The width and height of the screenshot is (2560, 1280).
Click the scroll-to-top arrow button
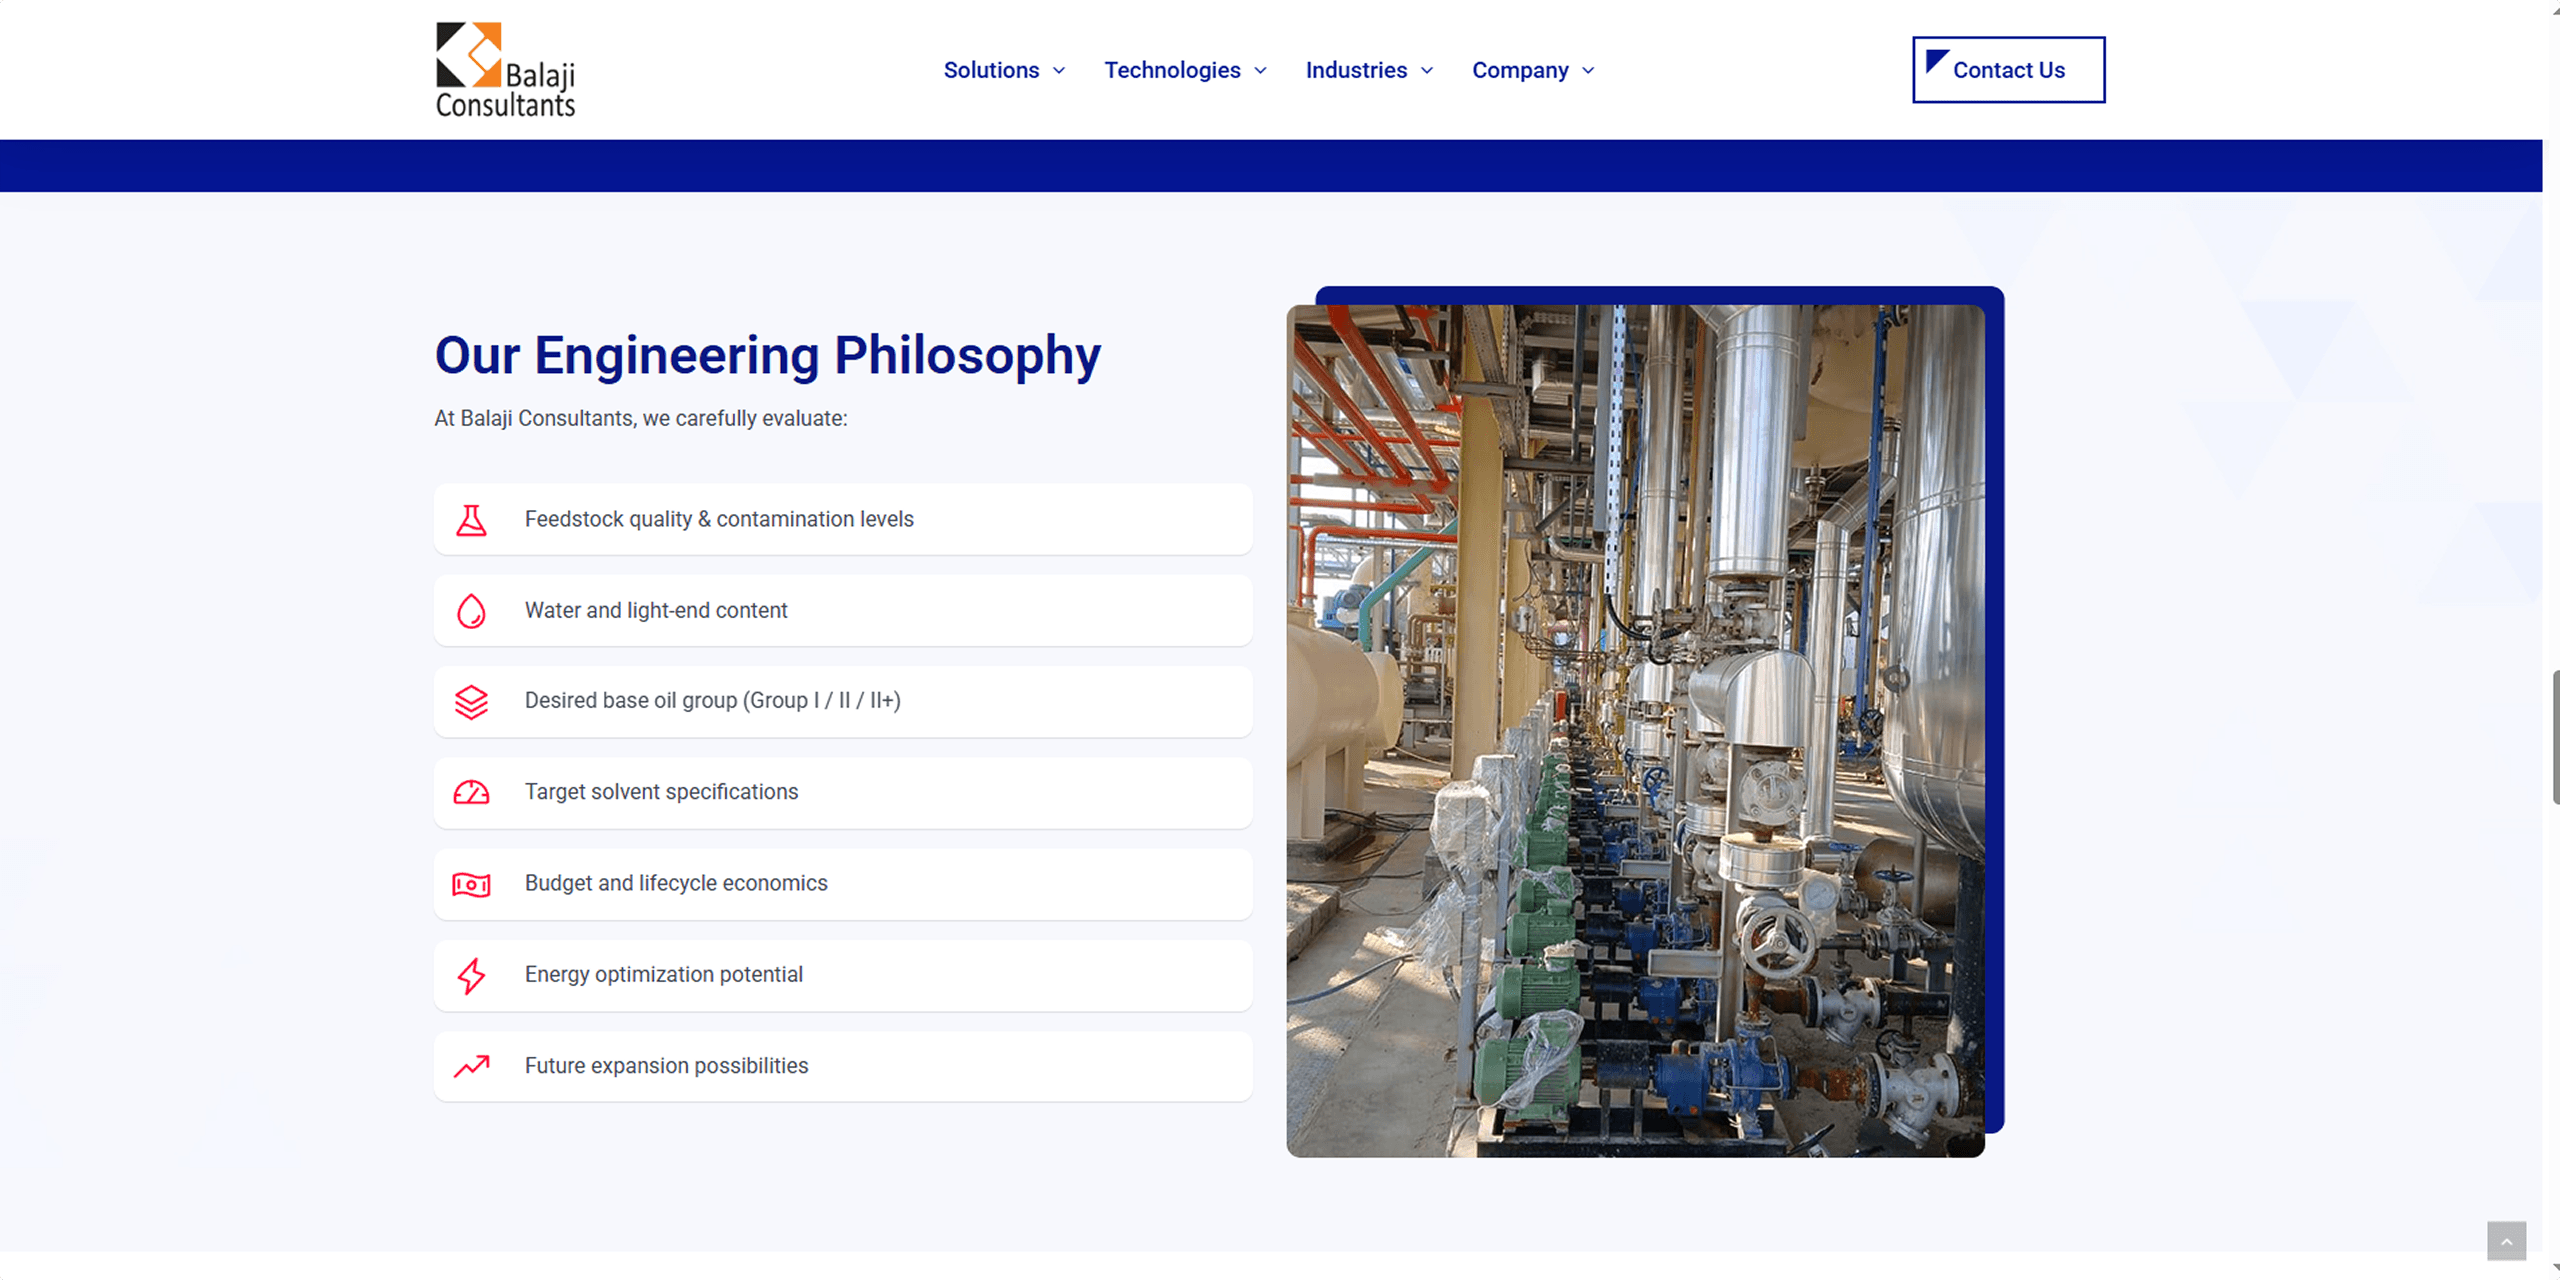tap(2506, 1241)
